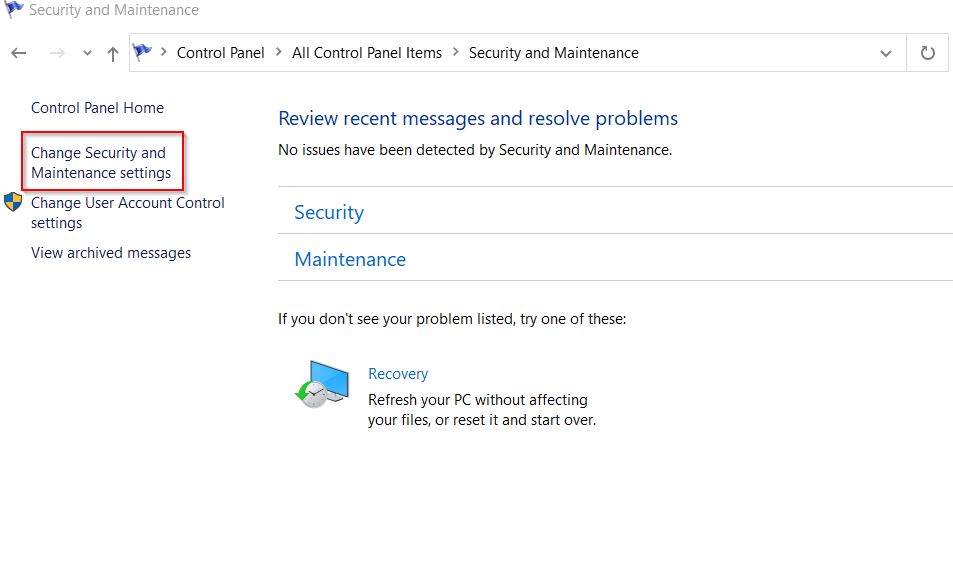
Task: Click the forward navigation arrow
Action: click(x=57, y=54)
